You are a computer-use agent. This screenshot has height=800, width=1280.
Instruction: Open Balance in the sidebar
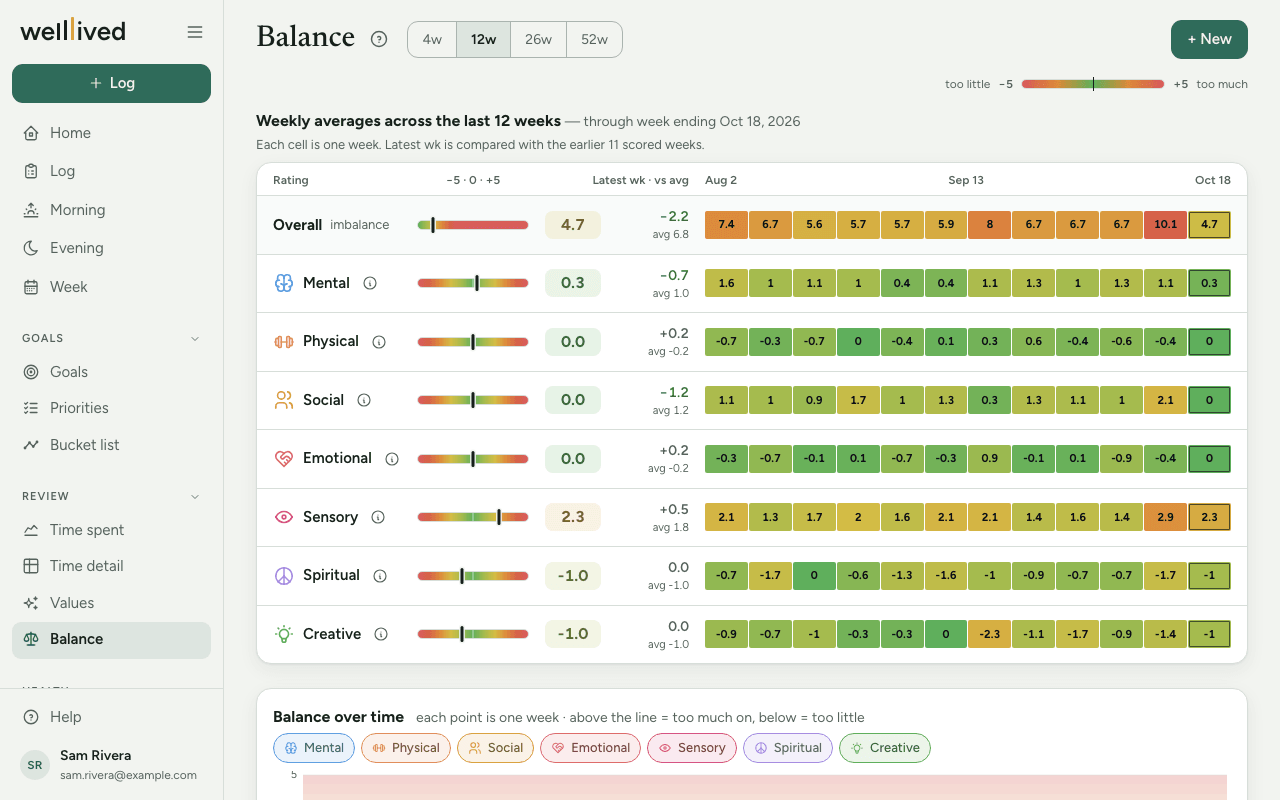pyautogui.click(x=111, y=640)
